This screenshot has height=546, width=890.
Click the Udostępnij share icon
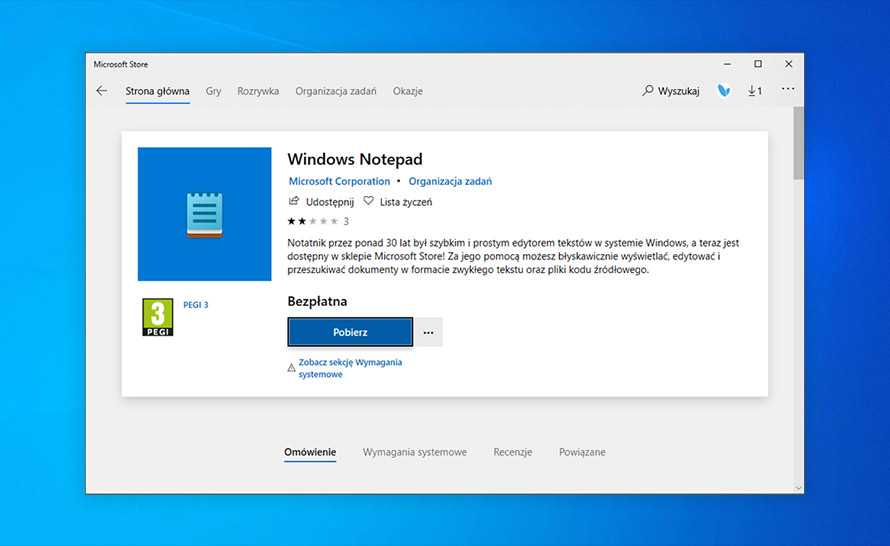coord(293,201)
